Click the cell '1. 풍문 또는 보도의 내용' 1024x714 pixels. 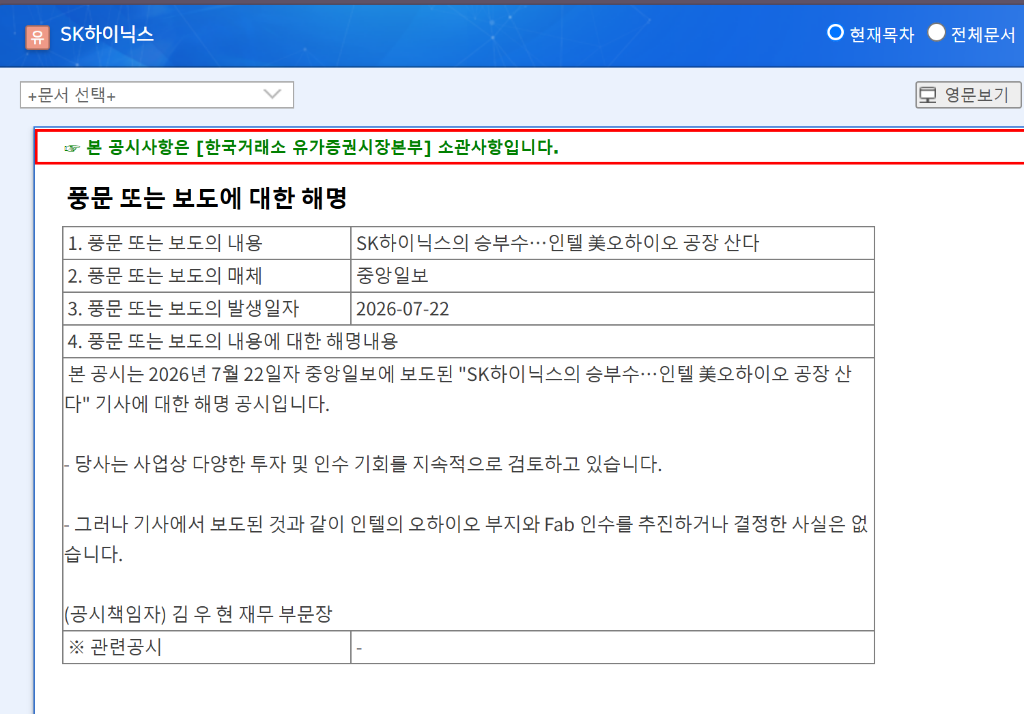206,243
